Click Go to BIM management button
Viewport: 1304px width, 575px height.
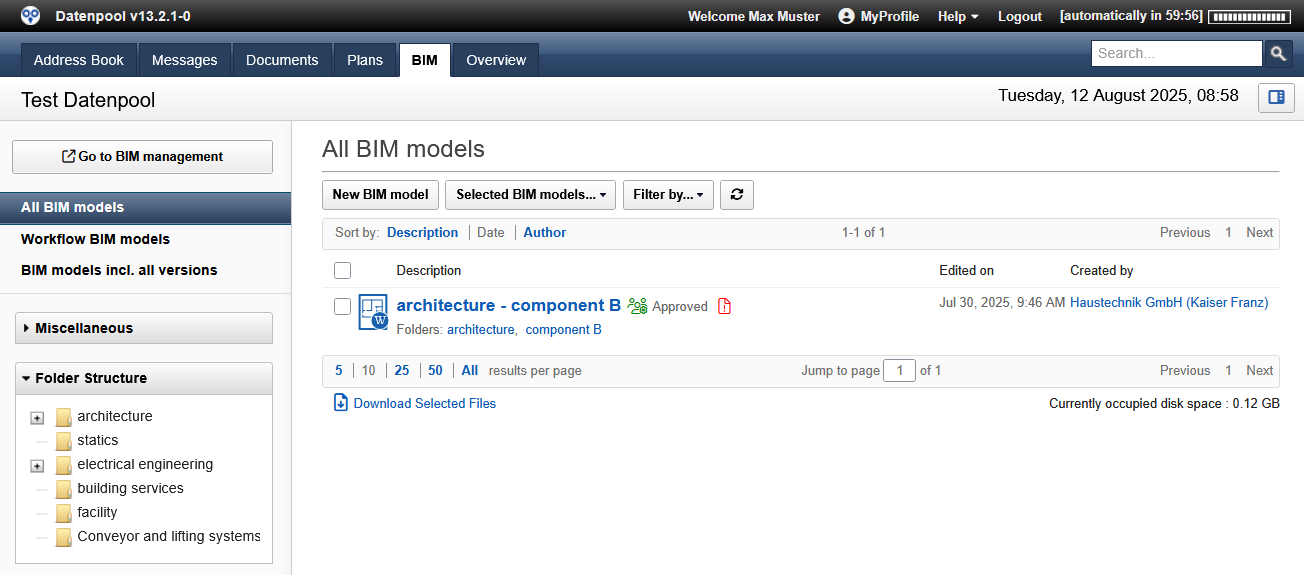point(142,157)
